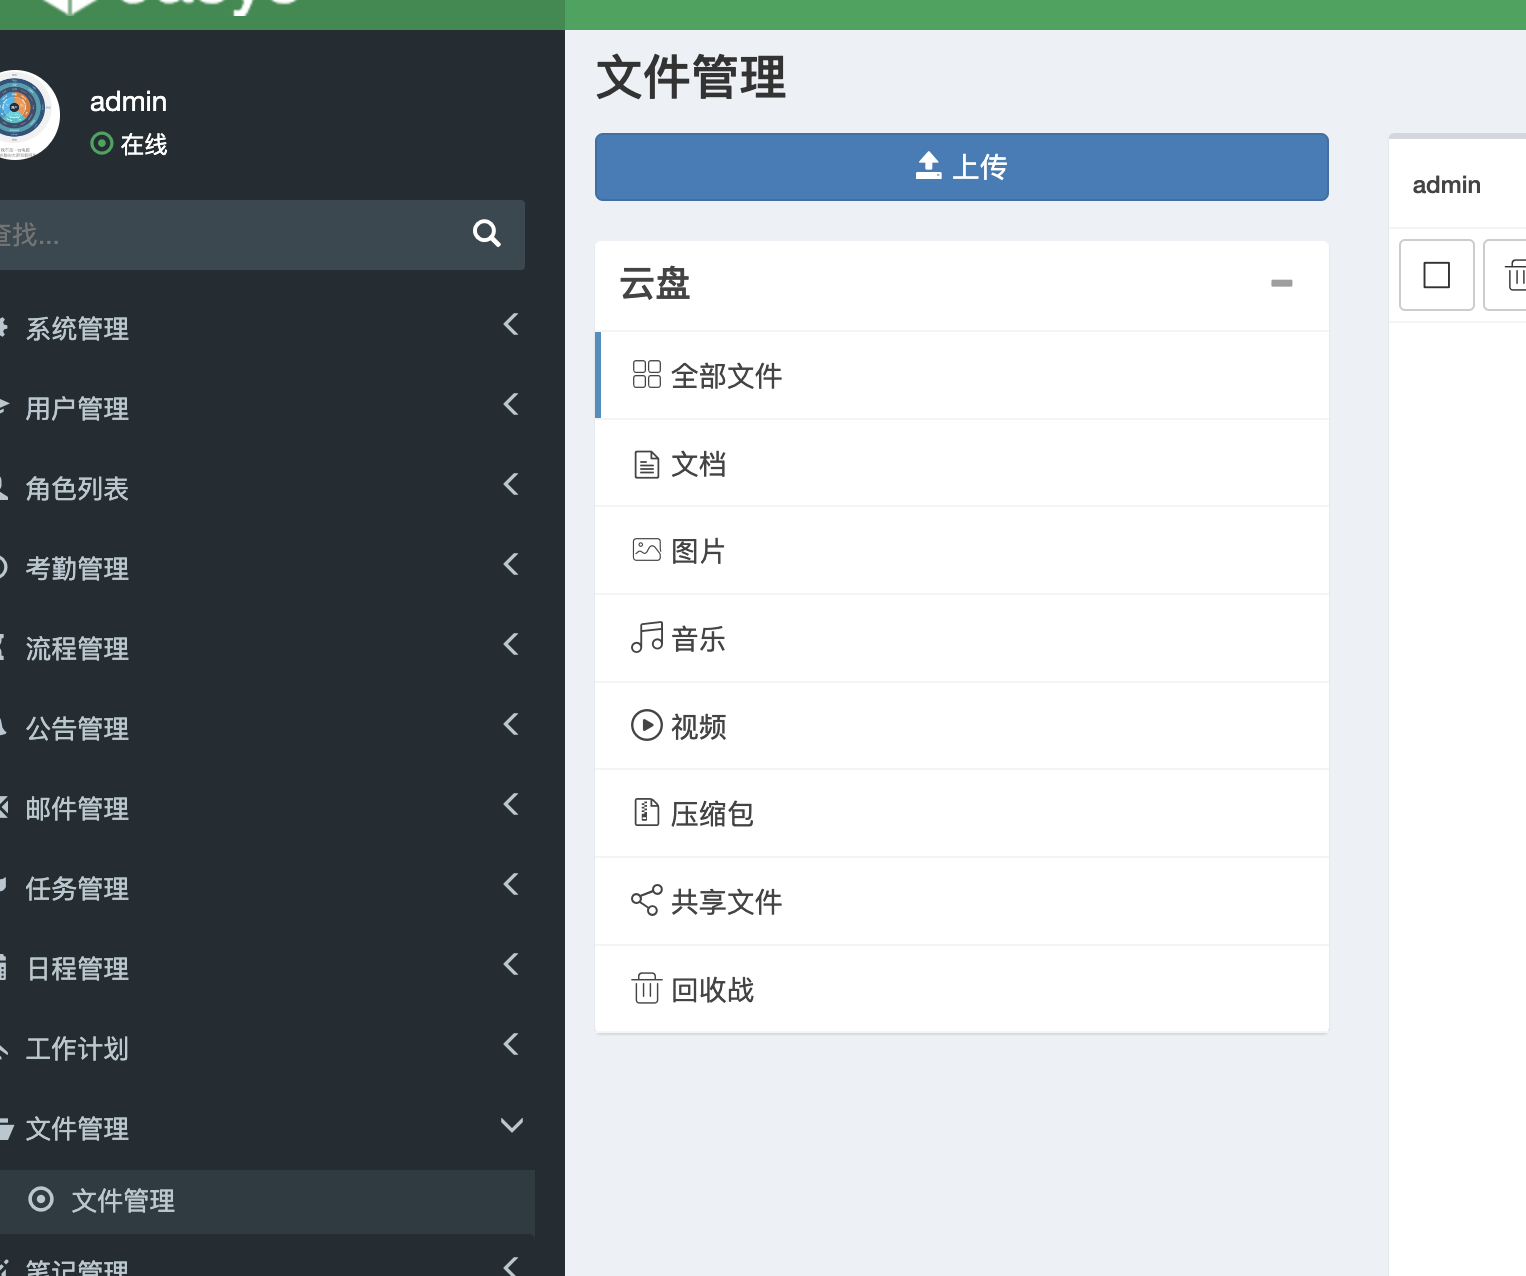Open the 日程管理 menu item
The width and height of the screenshot is (1526, 1276).
(77, 969)
